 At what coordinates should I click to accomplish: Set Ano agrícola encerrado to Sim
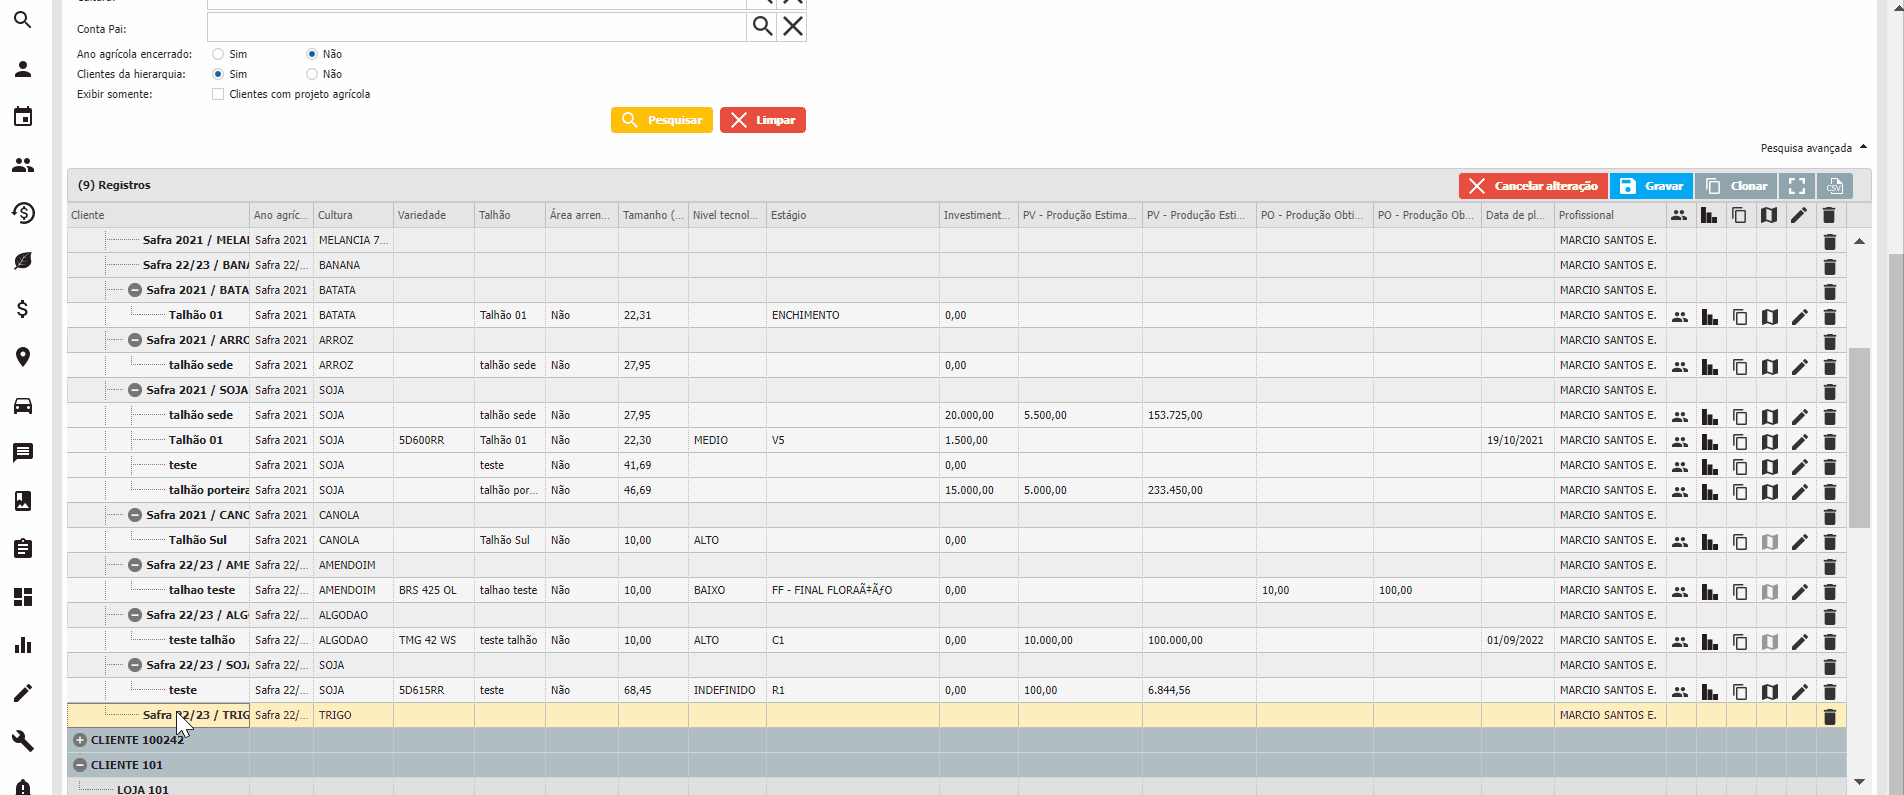click(x=218, y=54)
